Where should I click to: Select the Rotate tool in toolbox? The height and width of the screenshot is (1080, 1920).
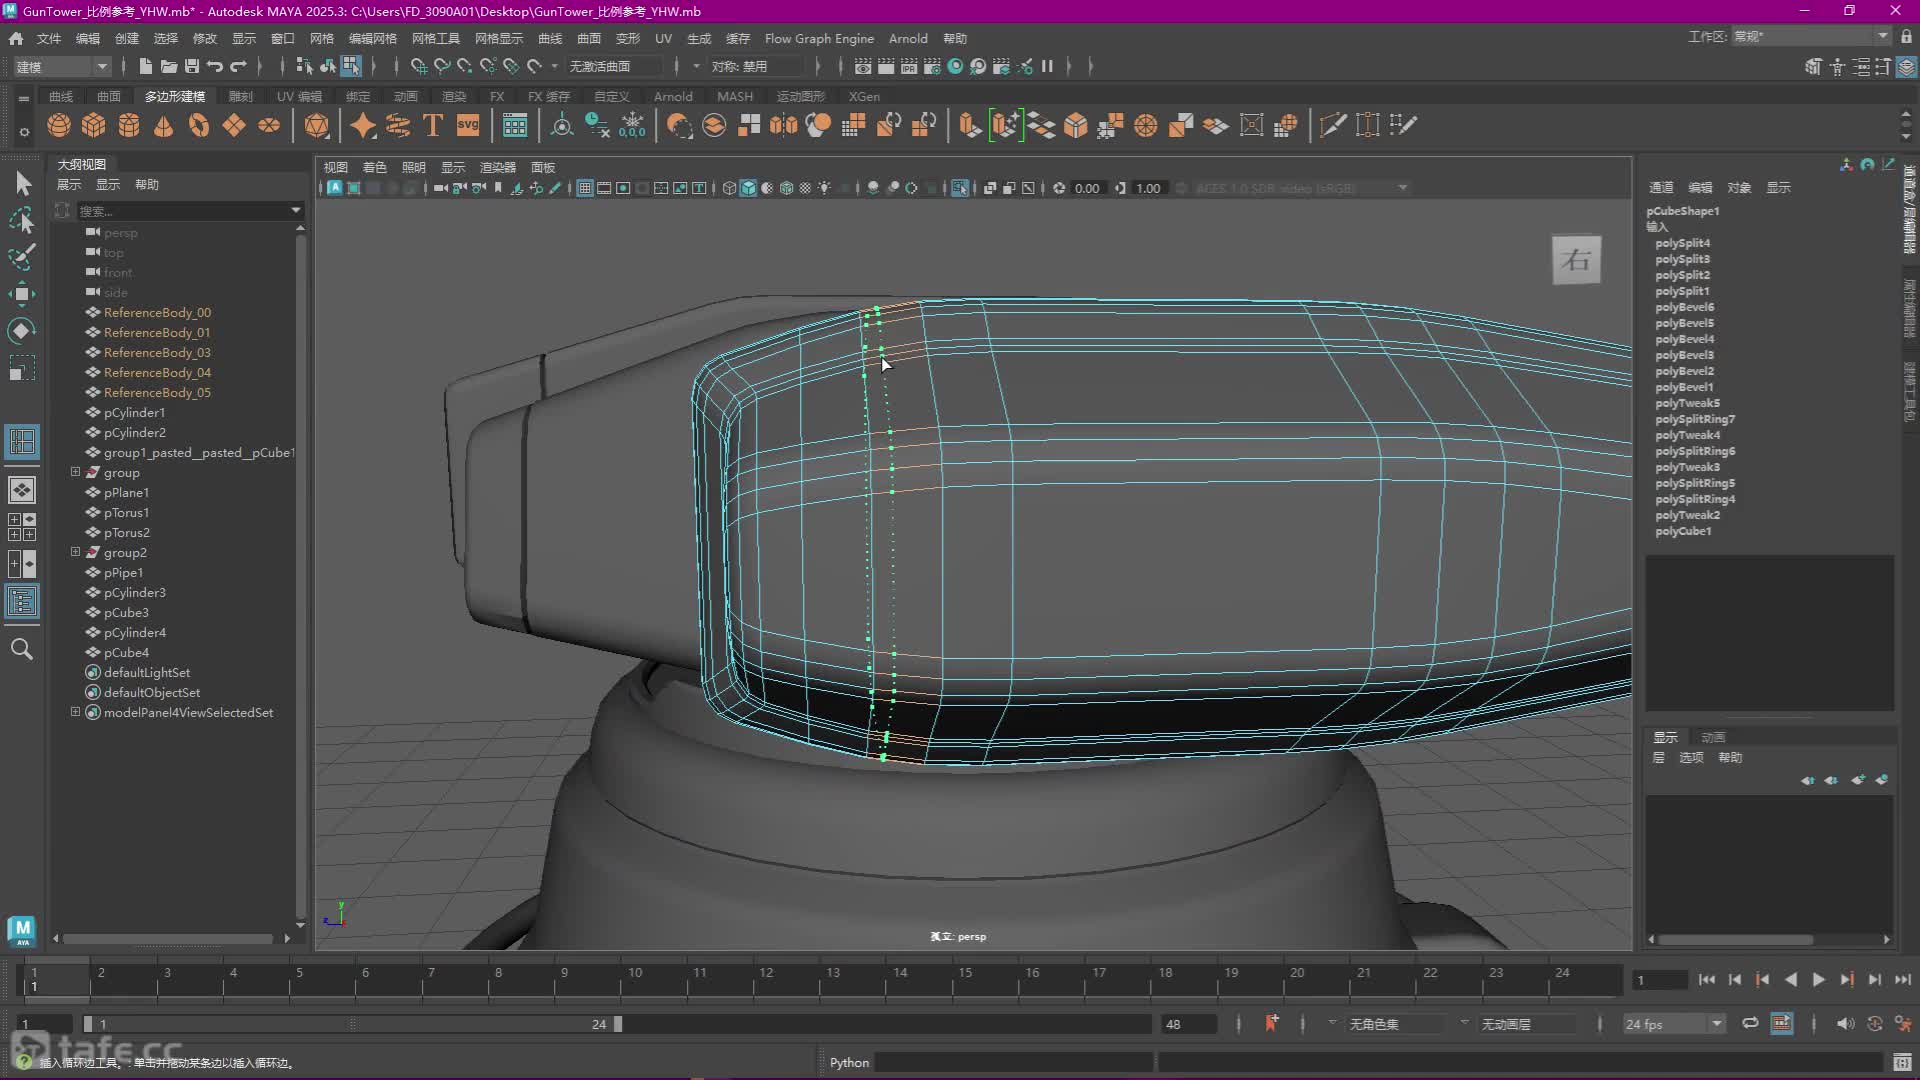coord(22,331)
